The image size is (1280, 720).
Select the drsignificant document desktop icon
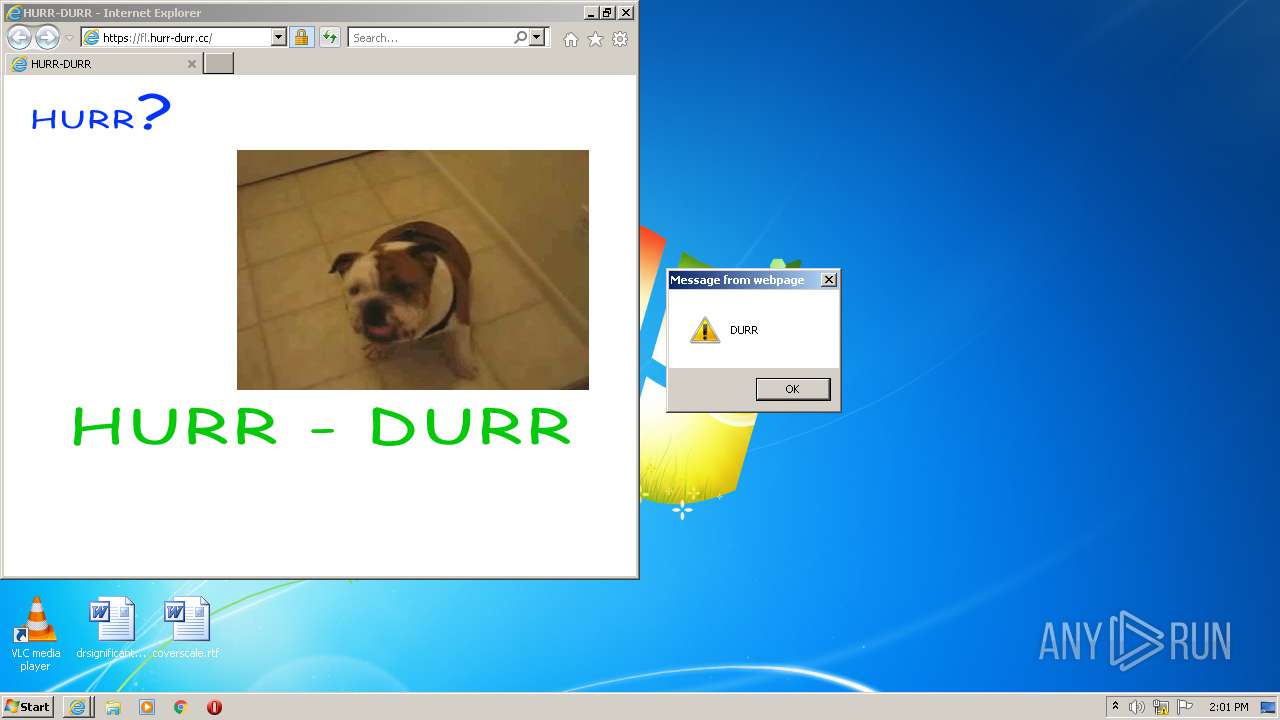[x=111, y=628]
